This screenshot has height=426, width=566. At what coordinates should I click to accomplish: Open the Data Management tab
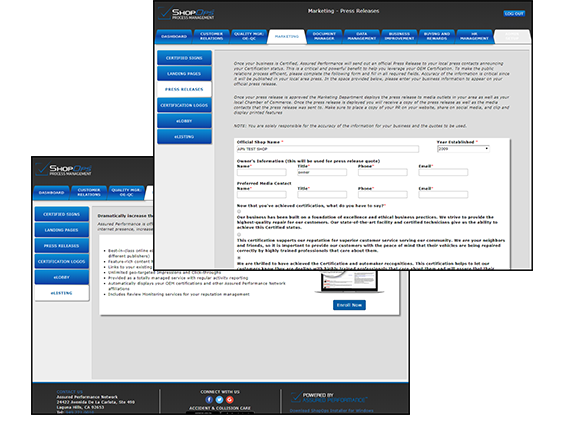pyautogui.click(x=362, y=36)
